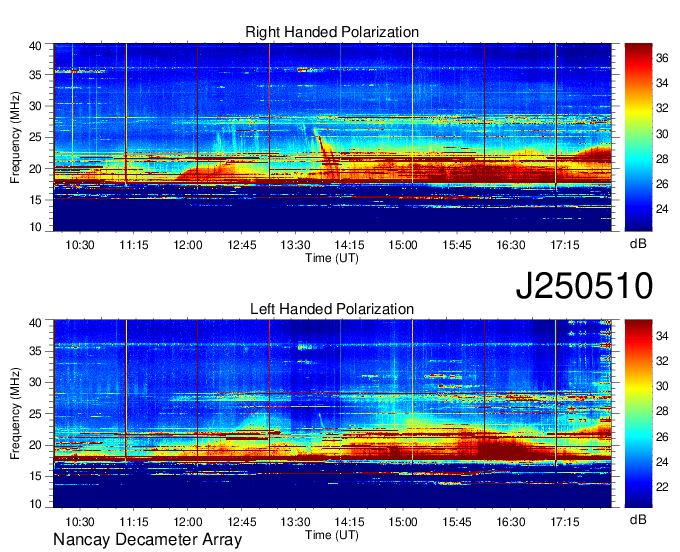Click the lower plot 'Time (UT)' axis label
680x552 pixels.
[332, 535]
